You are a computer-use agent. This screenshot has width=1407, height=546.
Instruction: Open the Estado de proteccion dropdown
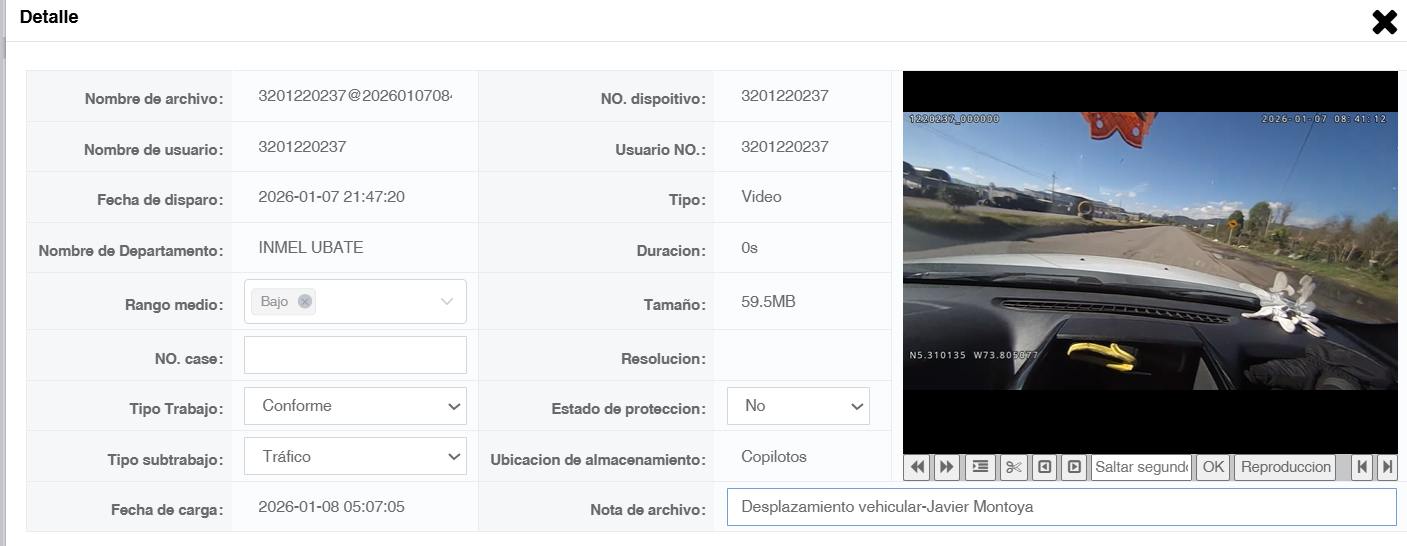798,406
